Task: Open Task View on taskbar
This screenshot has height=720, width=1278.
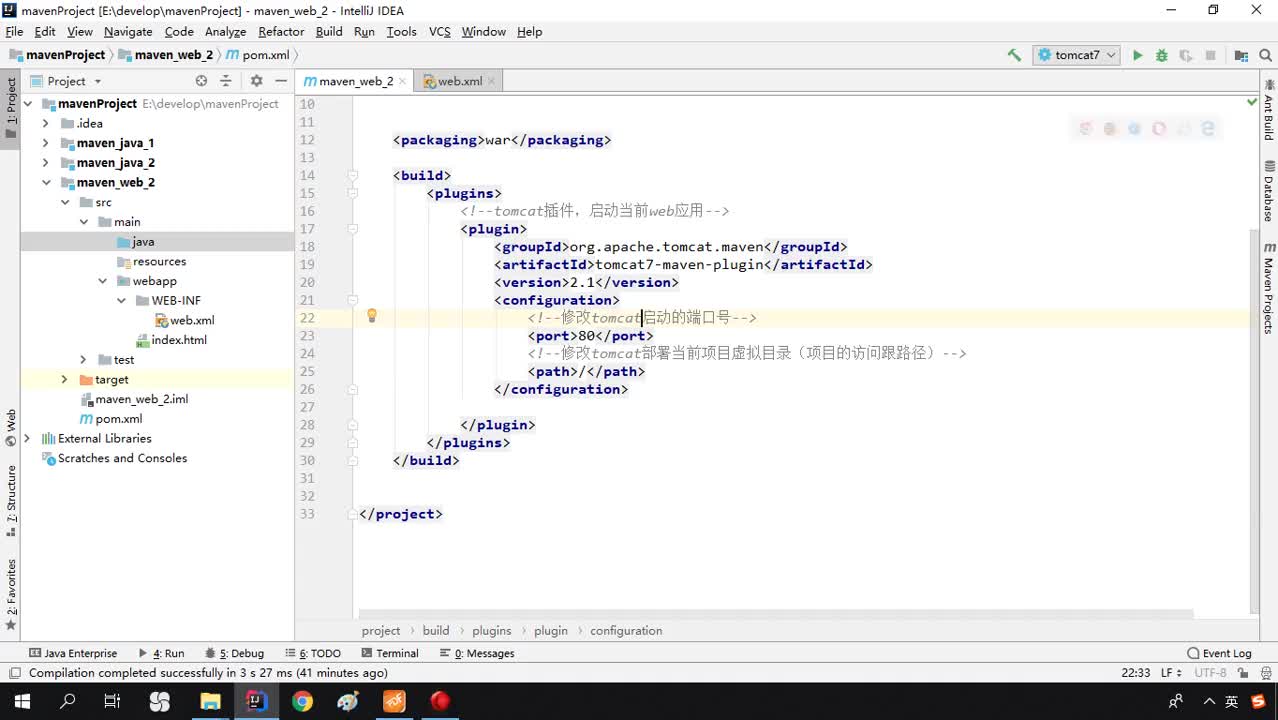Action: tap(113, 701)
